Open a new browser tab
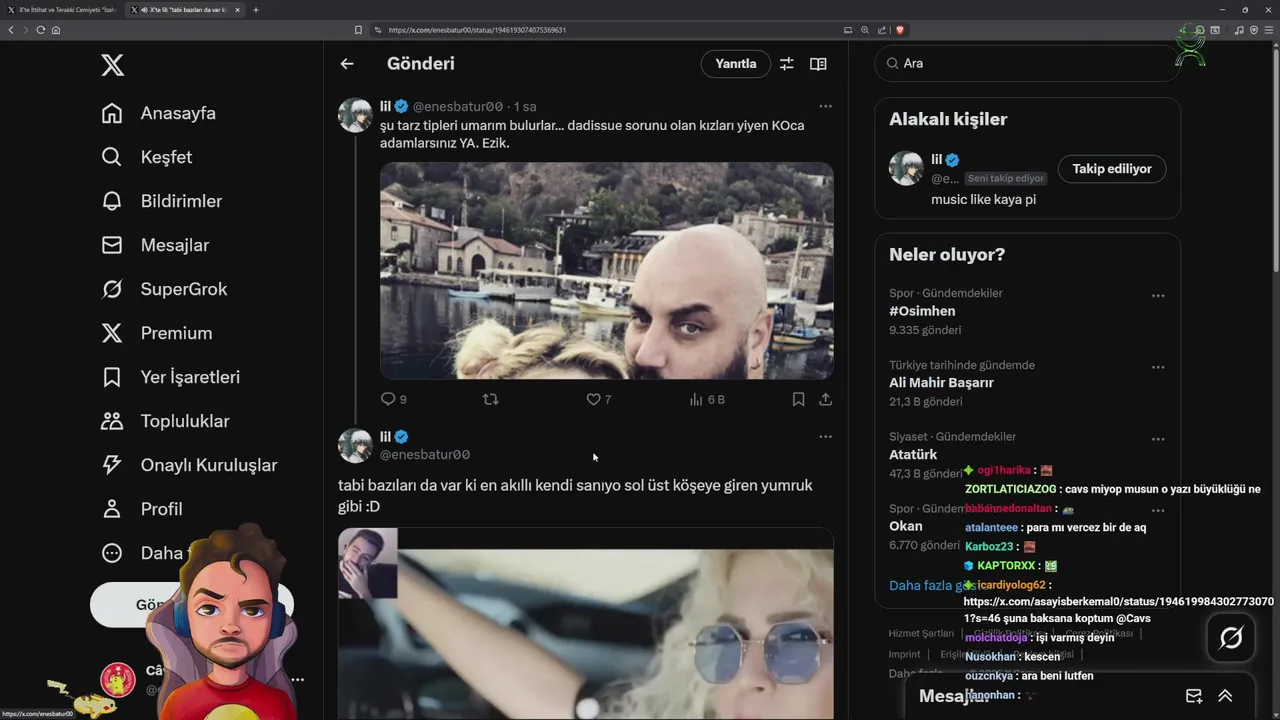1280x720 pixels. (256, 10)
